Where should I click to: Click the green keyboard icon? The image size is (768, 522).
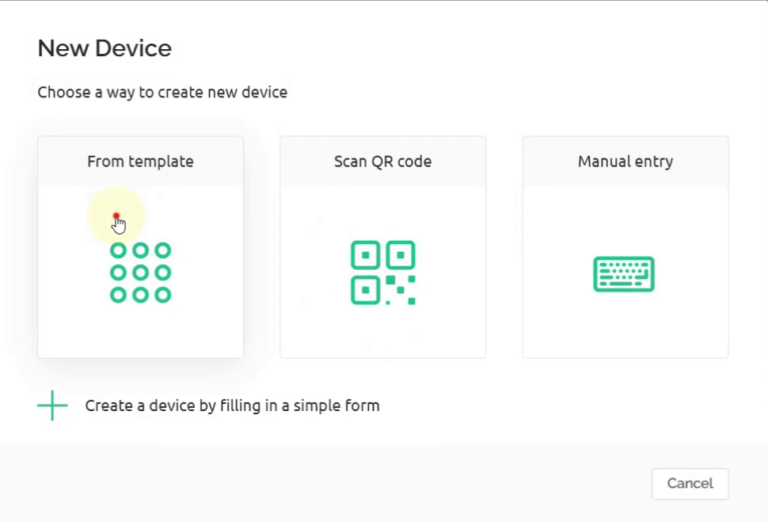point(624,273)
